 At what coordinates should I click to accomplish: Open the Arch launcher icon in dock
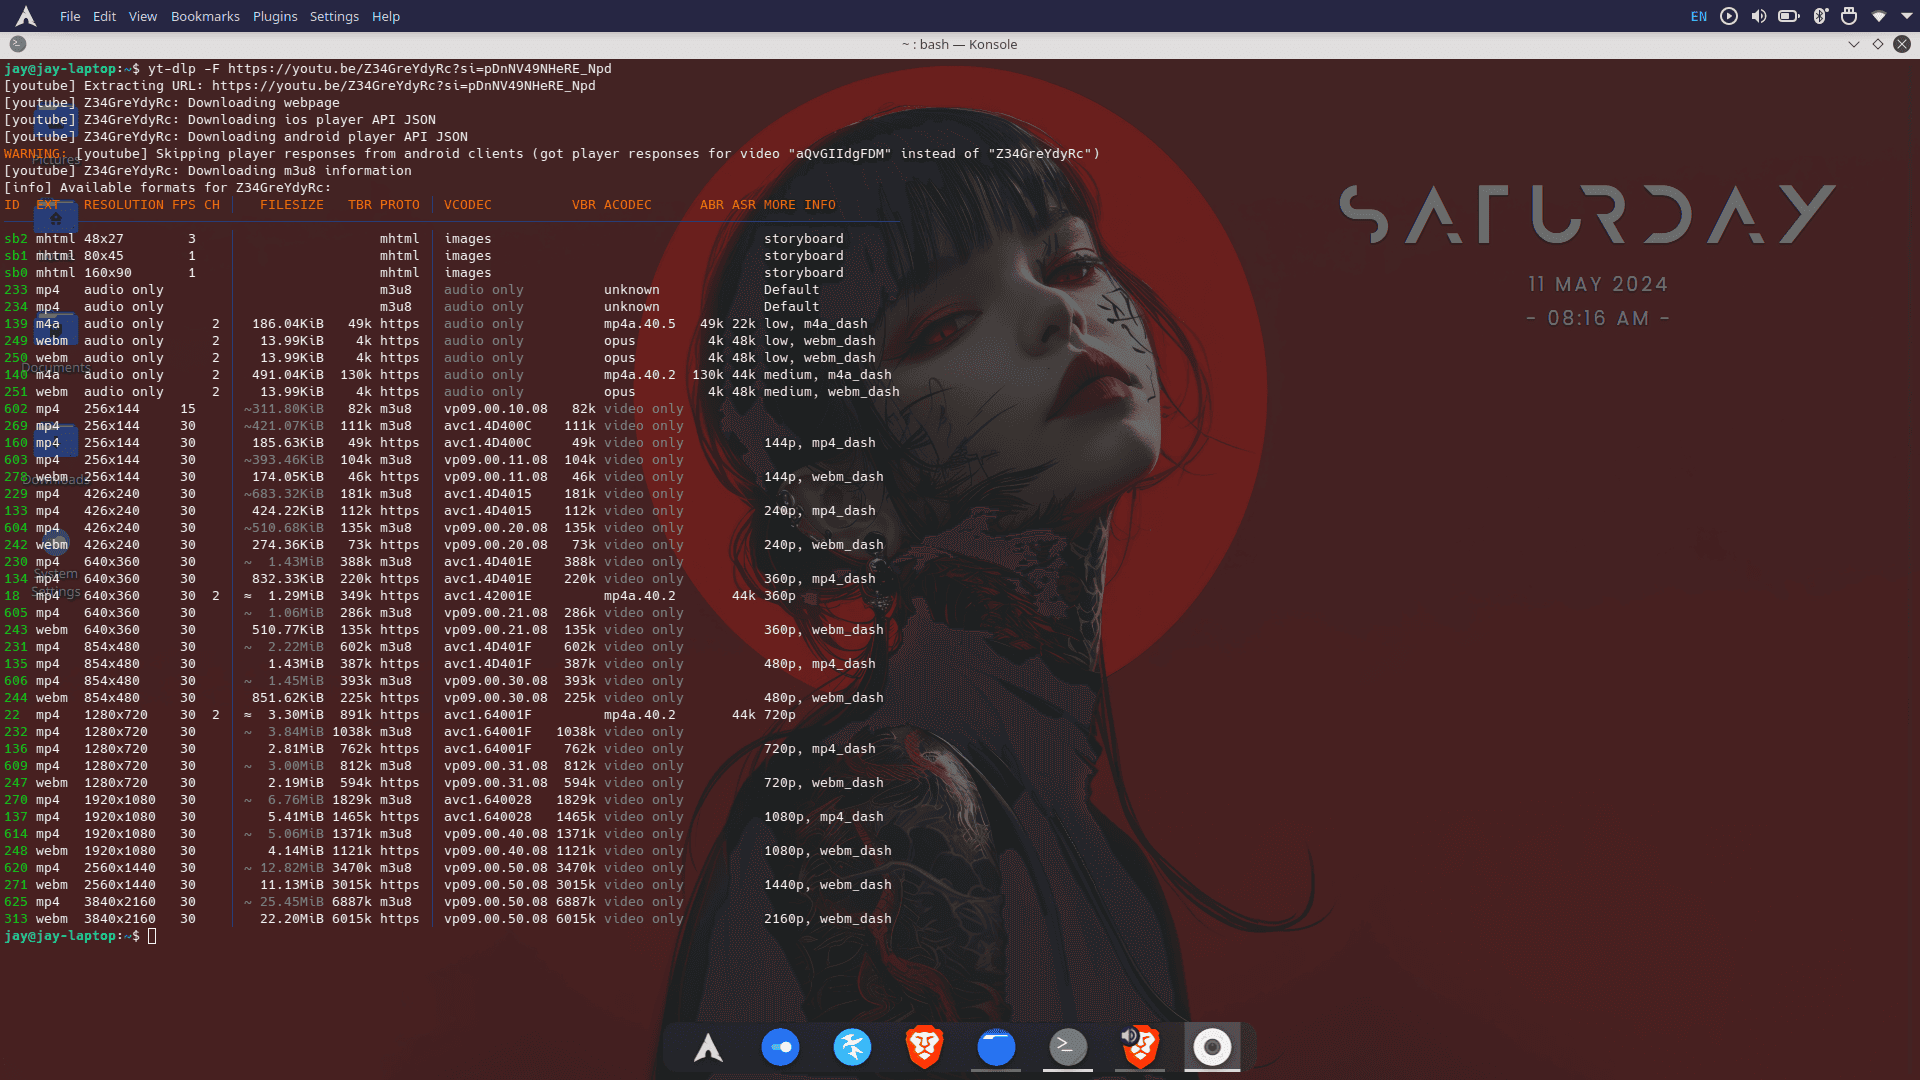pos(708,1047)
